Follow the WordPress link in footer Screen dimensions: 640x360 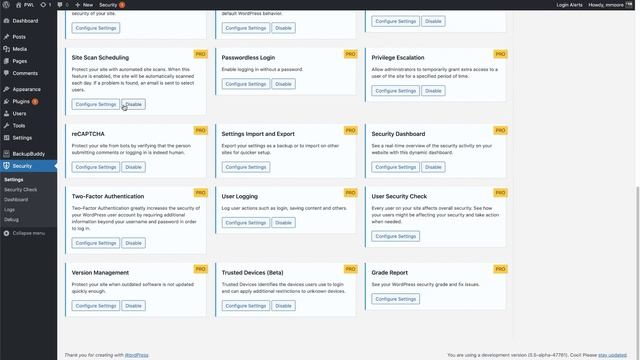tap(137, 355)
